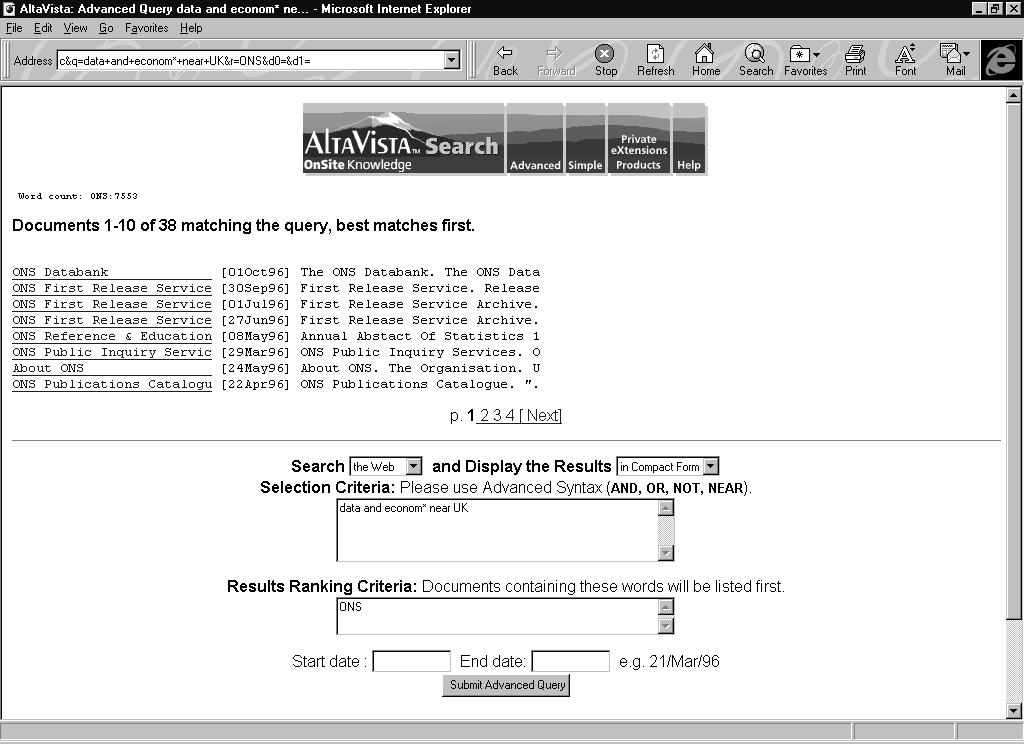
Task: Click the title bar page icon
Action: pyautogui.click(x=9, y=8)
